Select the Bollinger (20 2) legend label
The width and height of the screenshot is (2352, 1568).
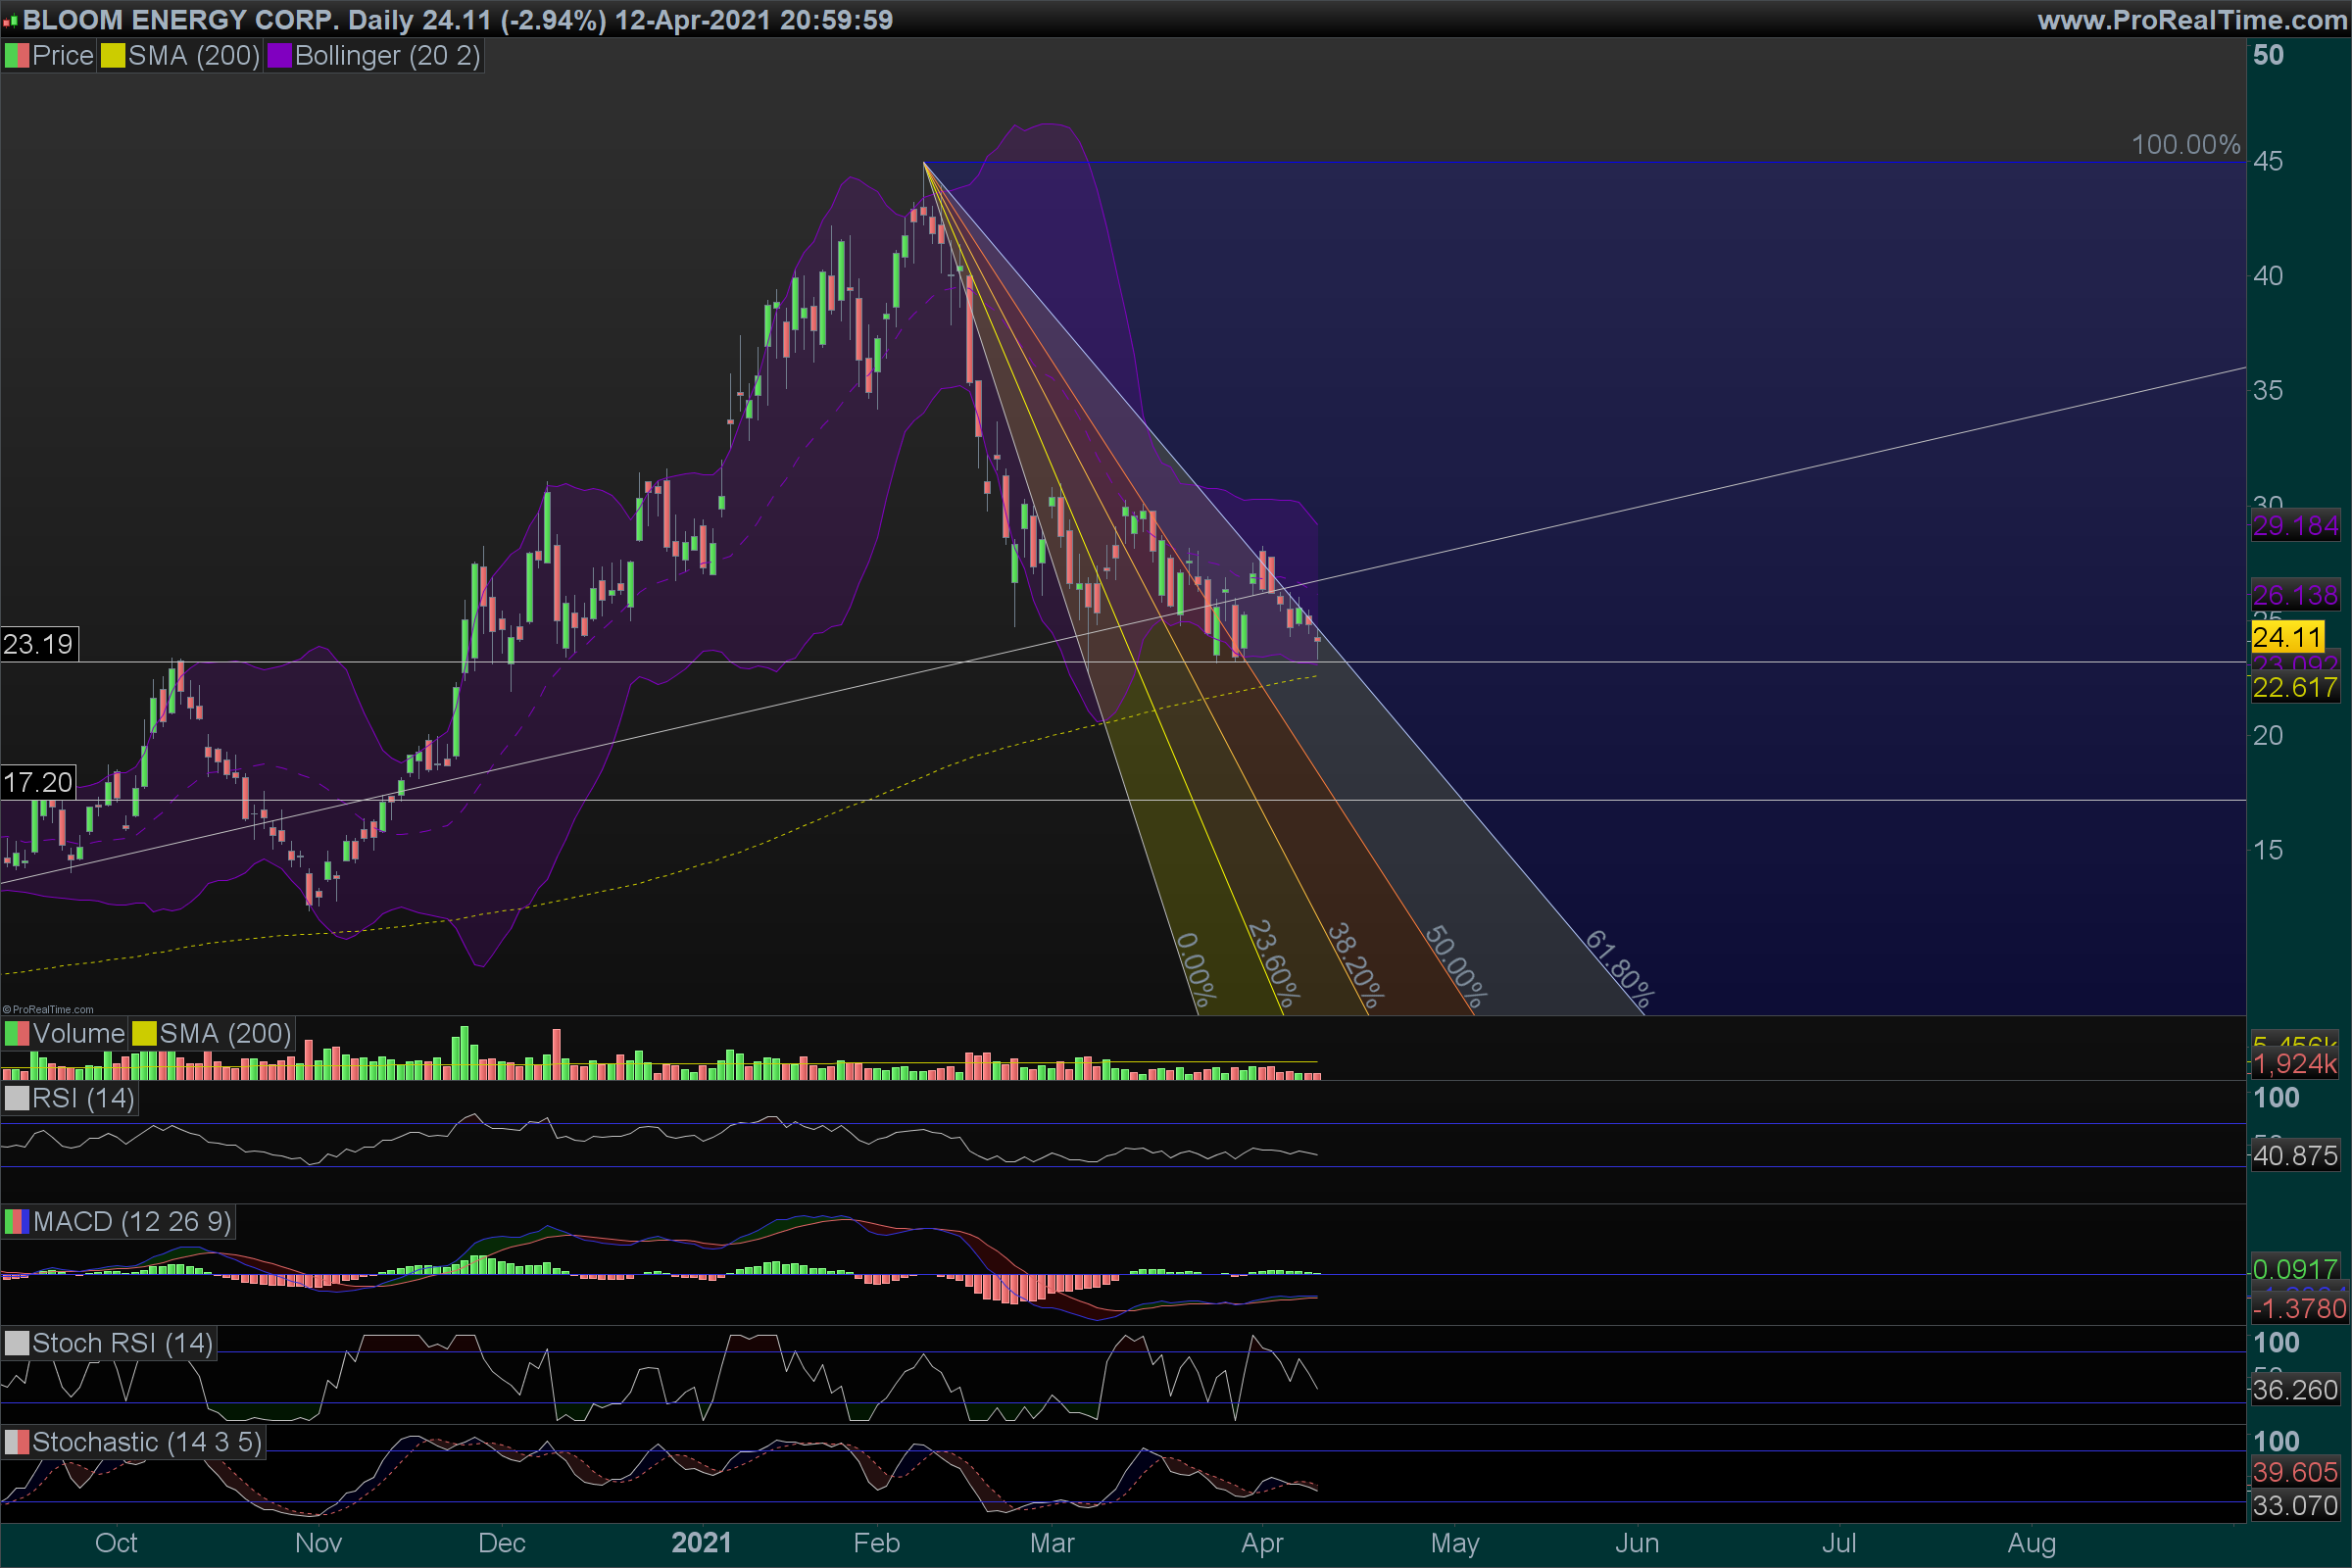tap(387, 56)
